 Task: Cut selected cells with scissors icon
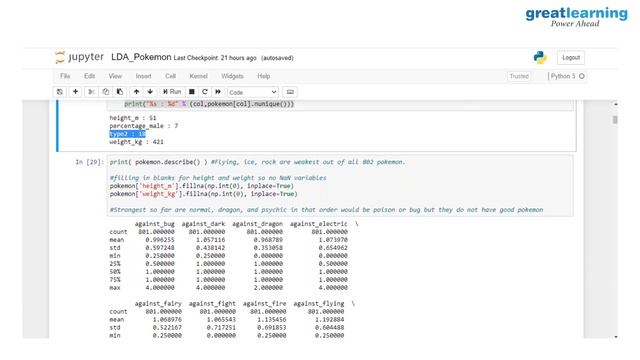coord(91,92)
